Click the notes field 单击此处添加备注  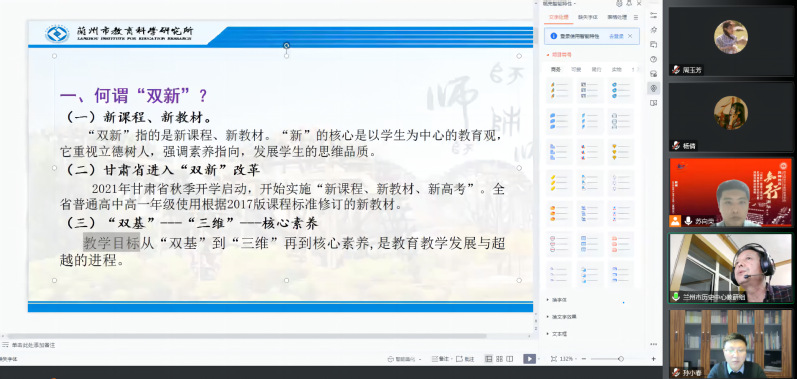click(x=34, y=345)
